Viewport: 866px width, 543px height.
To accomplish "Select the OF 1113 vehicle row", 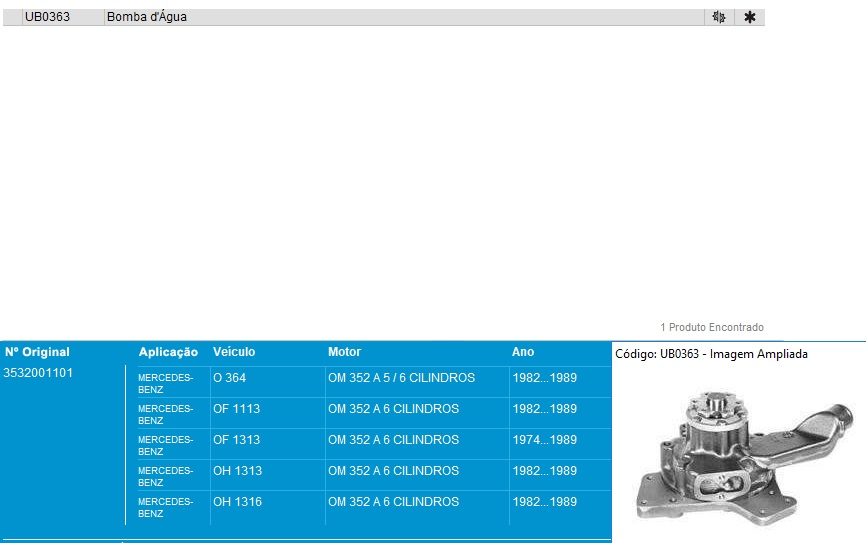I will tap(236, 409).
